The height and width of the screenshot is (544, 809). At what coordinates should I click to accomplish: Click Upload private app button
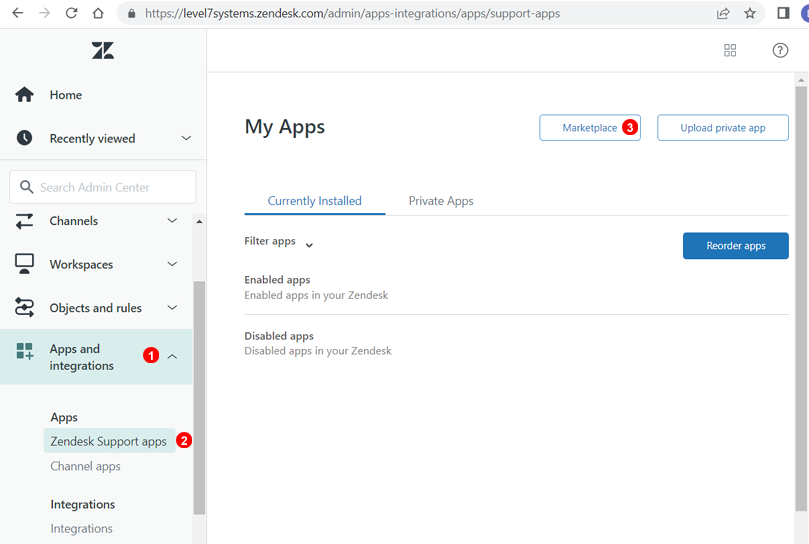pyautogui.click(x=722, y=127)
